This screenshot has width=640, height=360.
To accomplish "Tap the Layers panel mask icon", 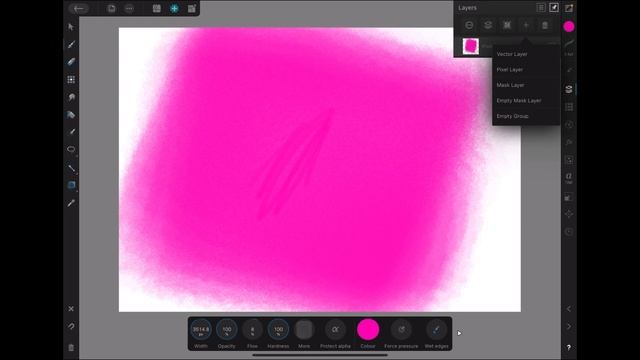I will point(507,25).
